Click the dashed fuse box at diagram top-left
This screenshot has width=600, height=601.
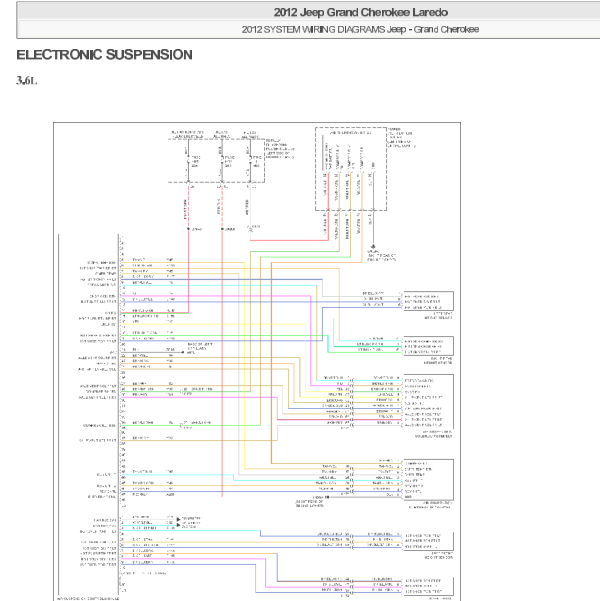(x=220, y=158)
